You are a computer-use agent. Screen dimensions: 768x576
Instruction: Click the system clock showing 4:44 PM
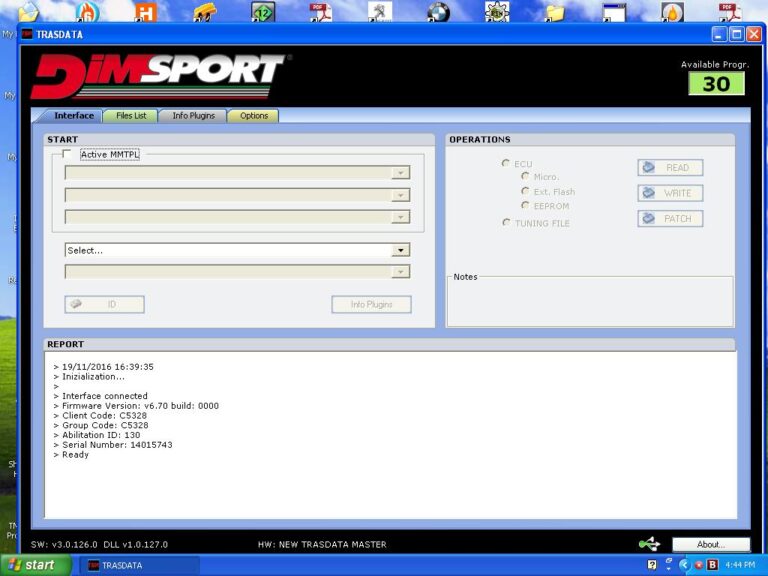click(740, 565)
